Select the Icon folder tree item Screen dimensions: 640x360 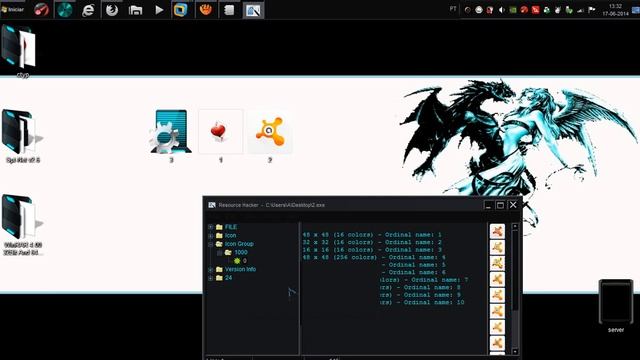click(226, 236)
